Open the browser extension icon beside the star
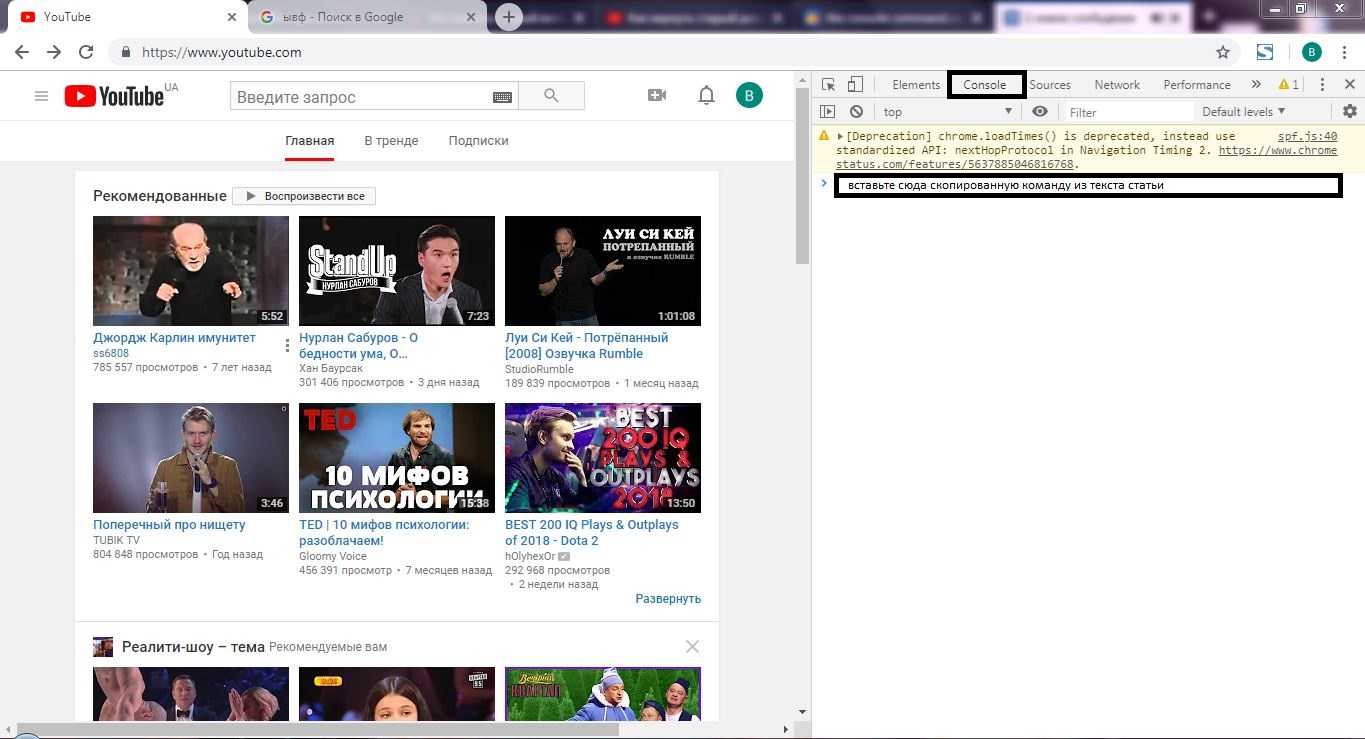1365x739 pixels. (1265, 52)
